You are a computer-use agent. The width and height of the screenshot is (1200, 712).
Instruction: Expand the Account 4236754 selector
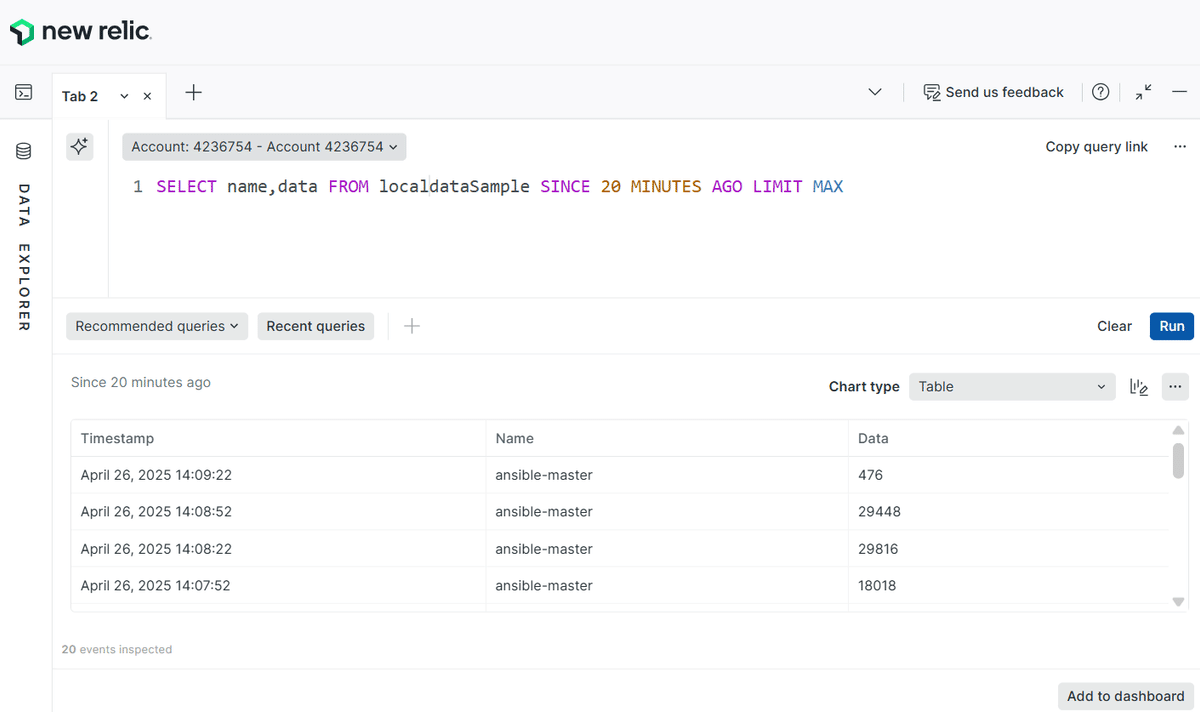tap(263, 146)
